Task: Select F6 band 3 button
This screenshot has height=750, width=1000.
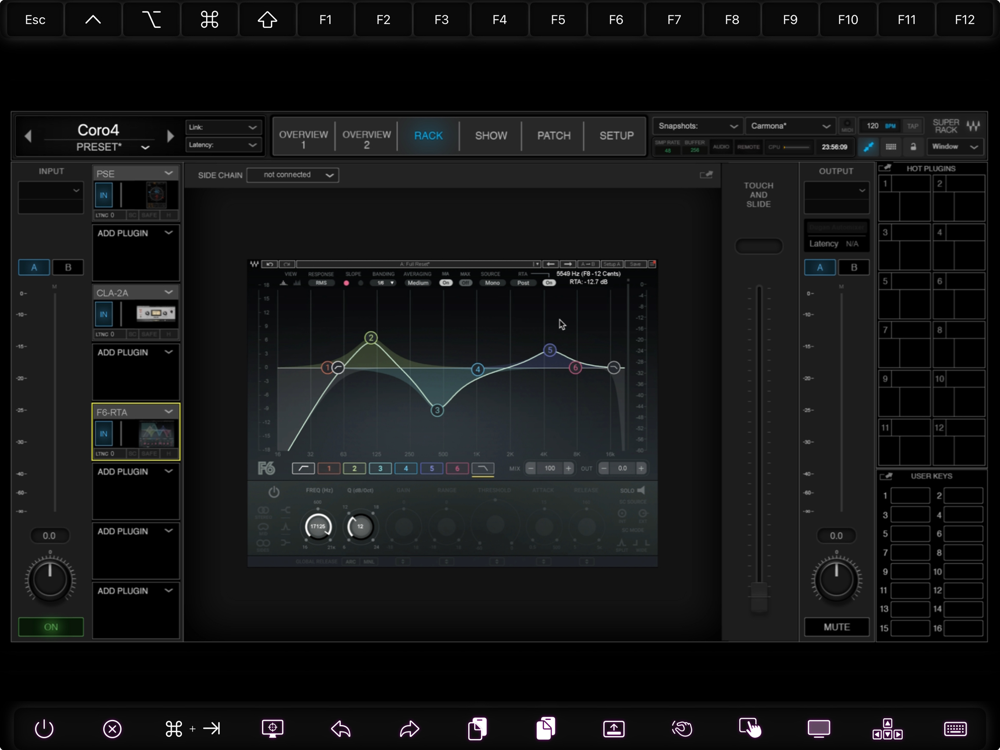Action: (380, 469)
